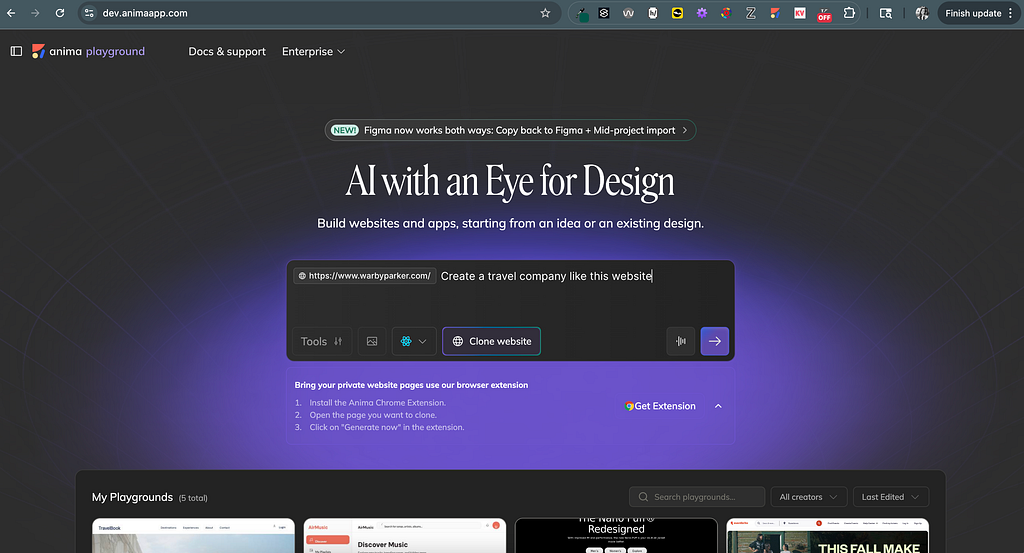Start voice input with the waveform icon
1024x553 pixels.
(680, 341)
